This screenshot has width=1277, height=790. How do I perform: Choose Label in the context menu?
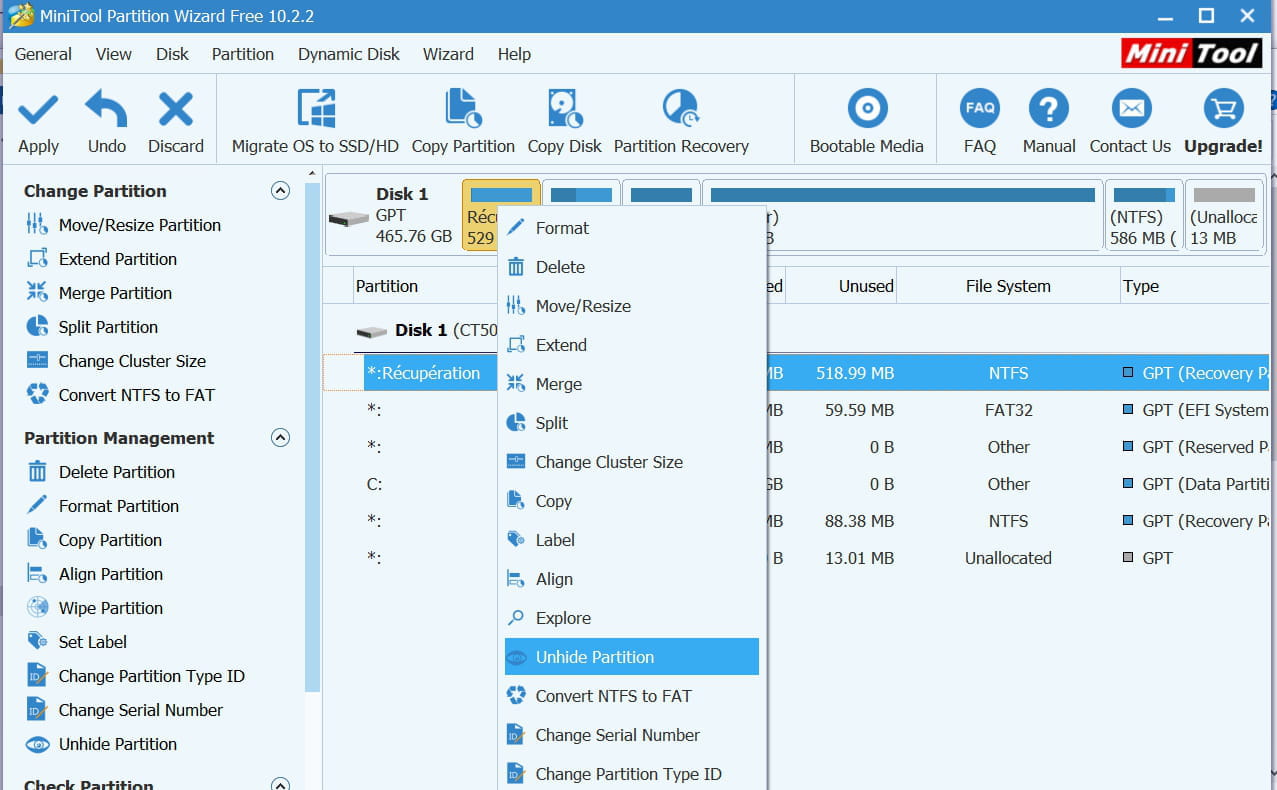pos(632,540)
